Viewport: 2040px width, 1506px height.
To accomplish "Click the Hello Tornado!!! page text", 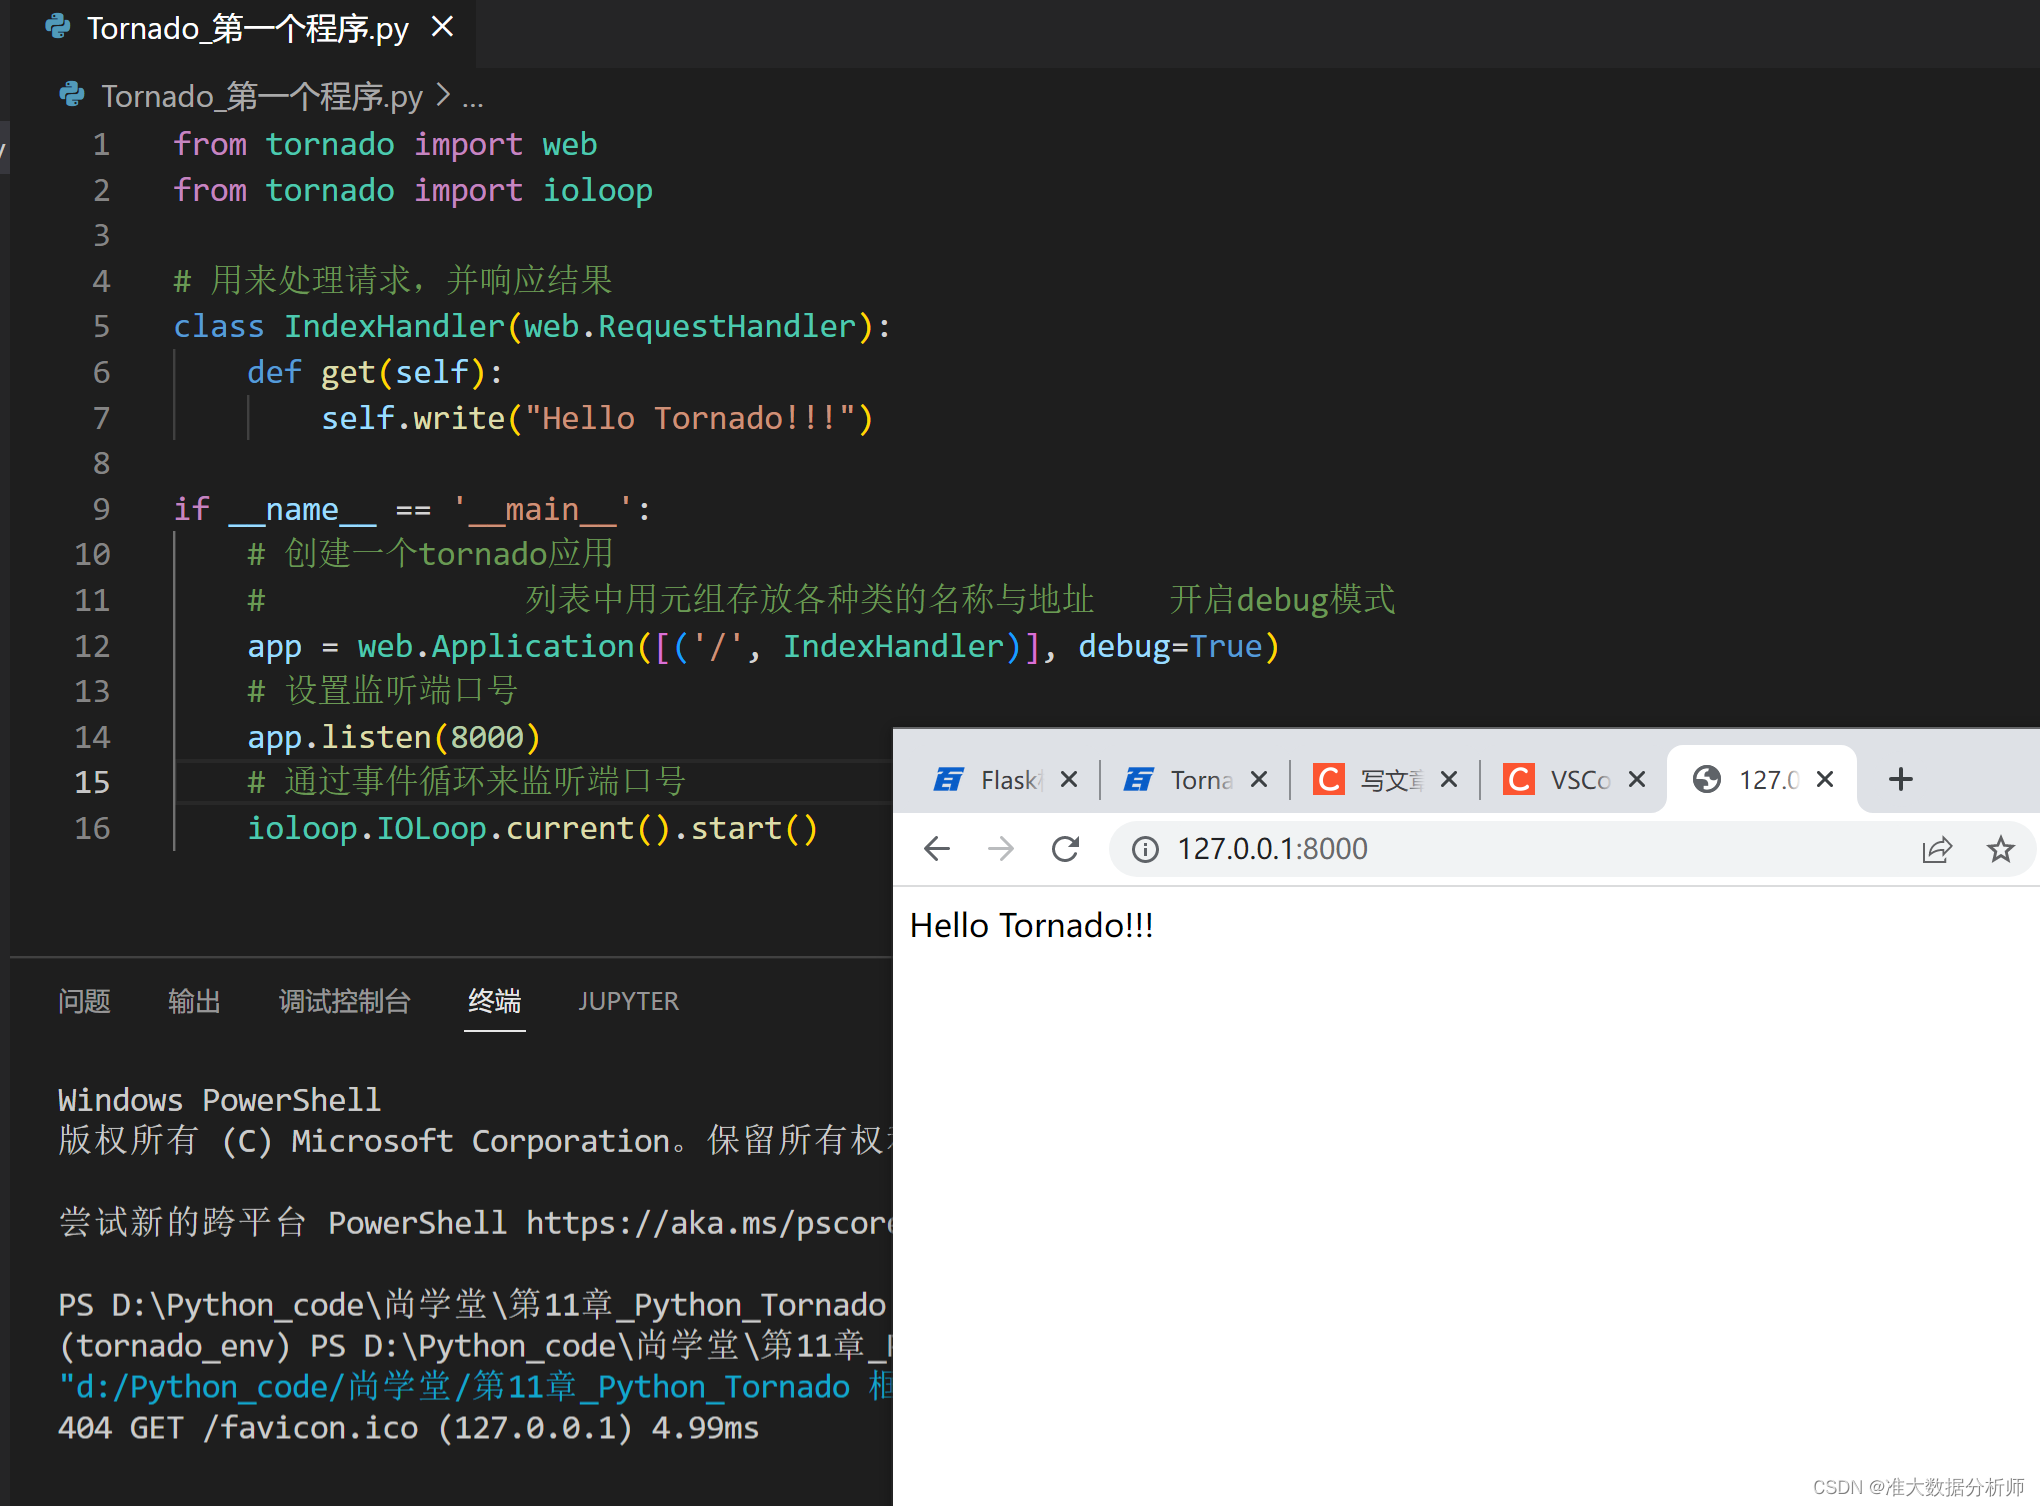I will tap(1031, 925).
